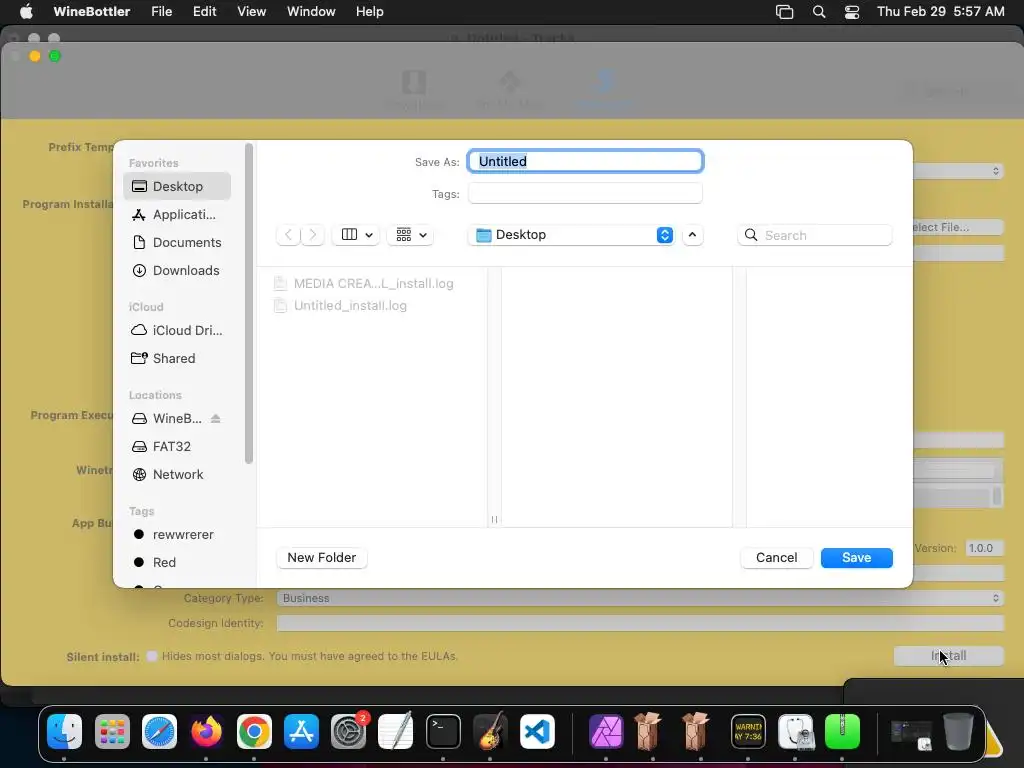Launch Safari from the Dock
1024x768 pixels.
click(x=159, y=731)
